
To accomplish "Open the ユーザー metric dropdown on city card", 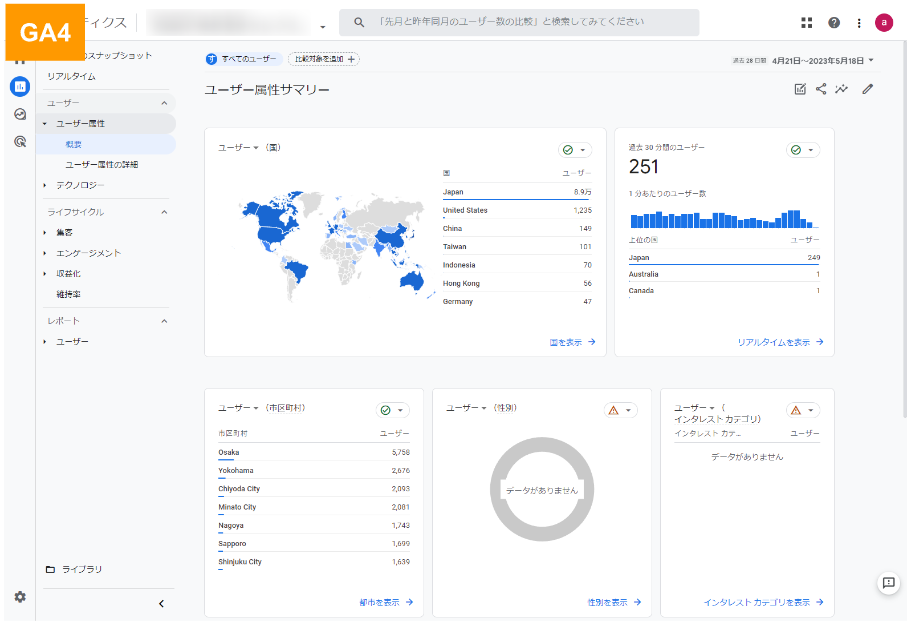I will click(x=238, y=408).
